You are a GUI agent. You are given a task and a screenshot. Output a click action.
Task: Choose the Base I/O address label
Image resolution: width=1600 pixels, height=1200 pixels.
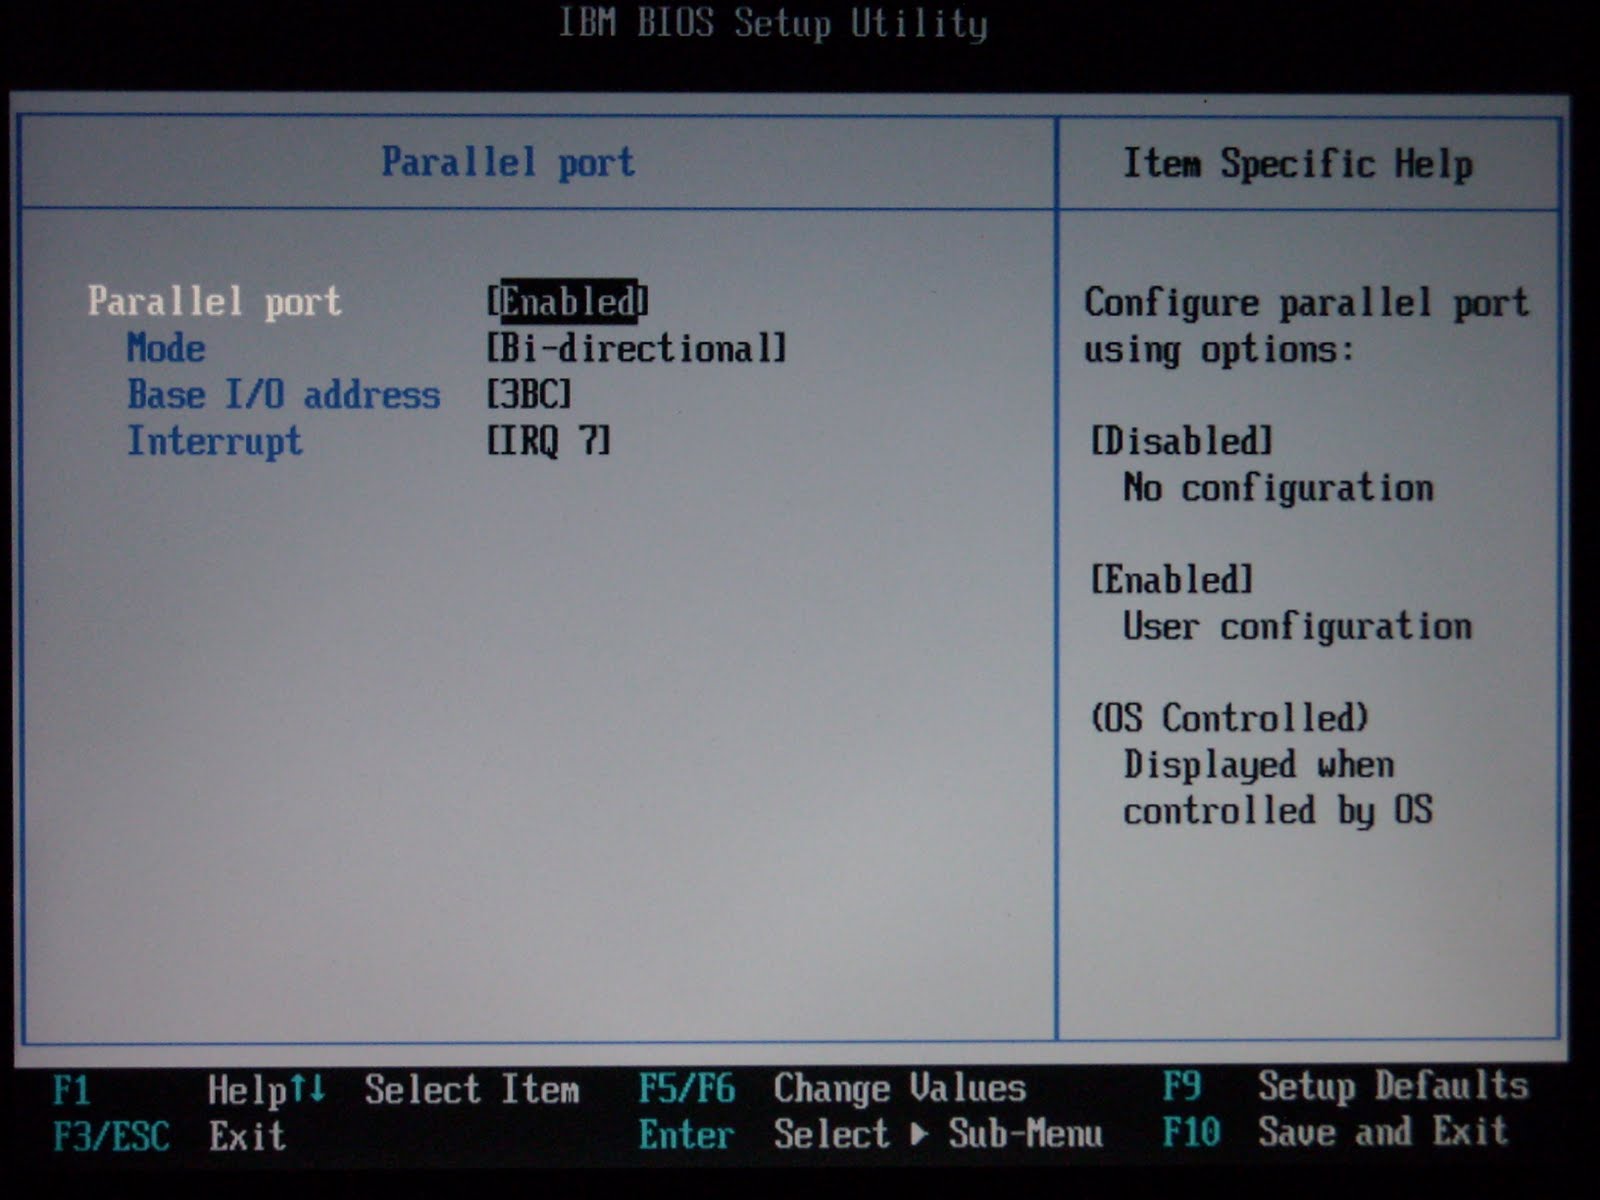click(283, 394)
